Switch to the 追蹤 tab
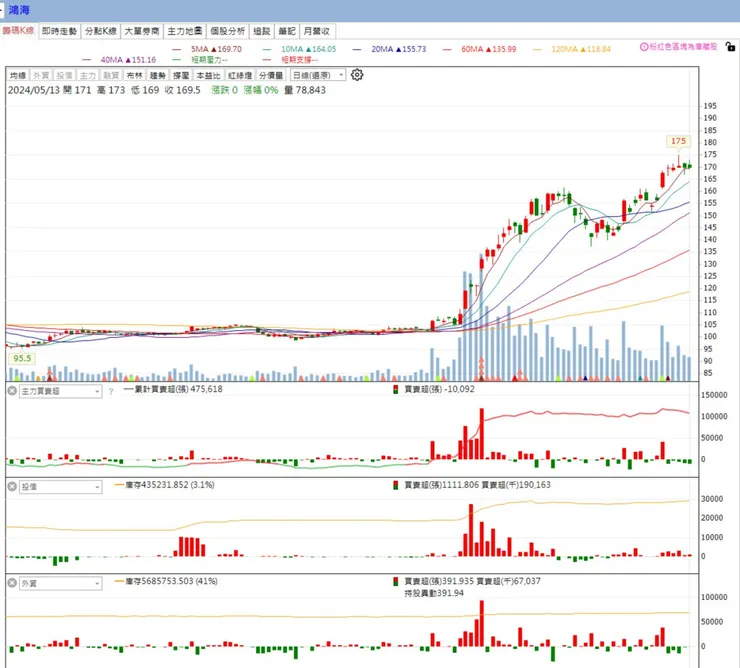 [261, 31]
